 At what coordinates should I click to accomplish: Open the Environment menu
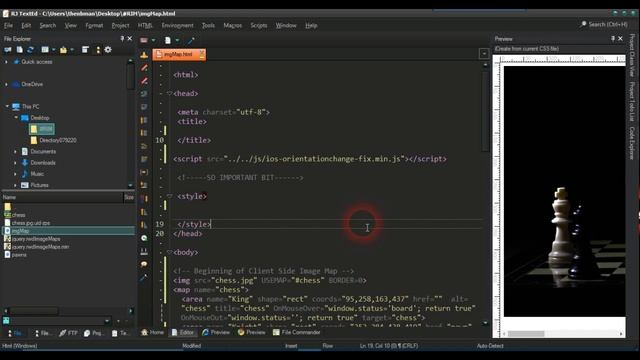coord(178,25)
